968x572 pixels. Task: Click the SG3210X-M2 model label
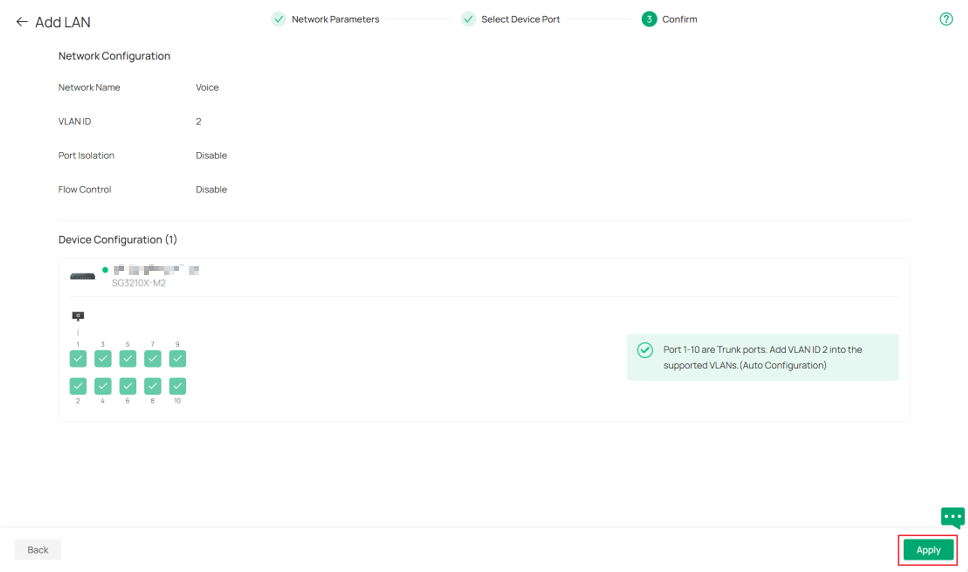pos(139,283)
